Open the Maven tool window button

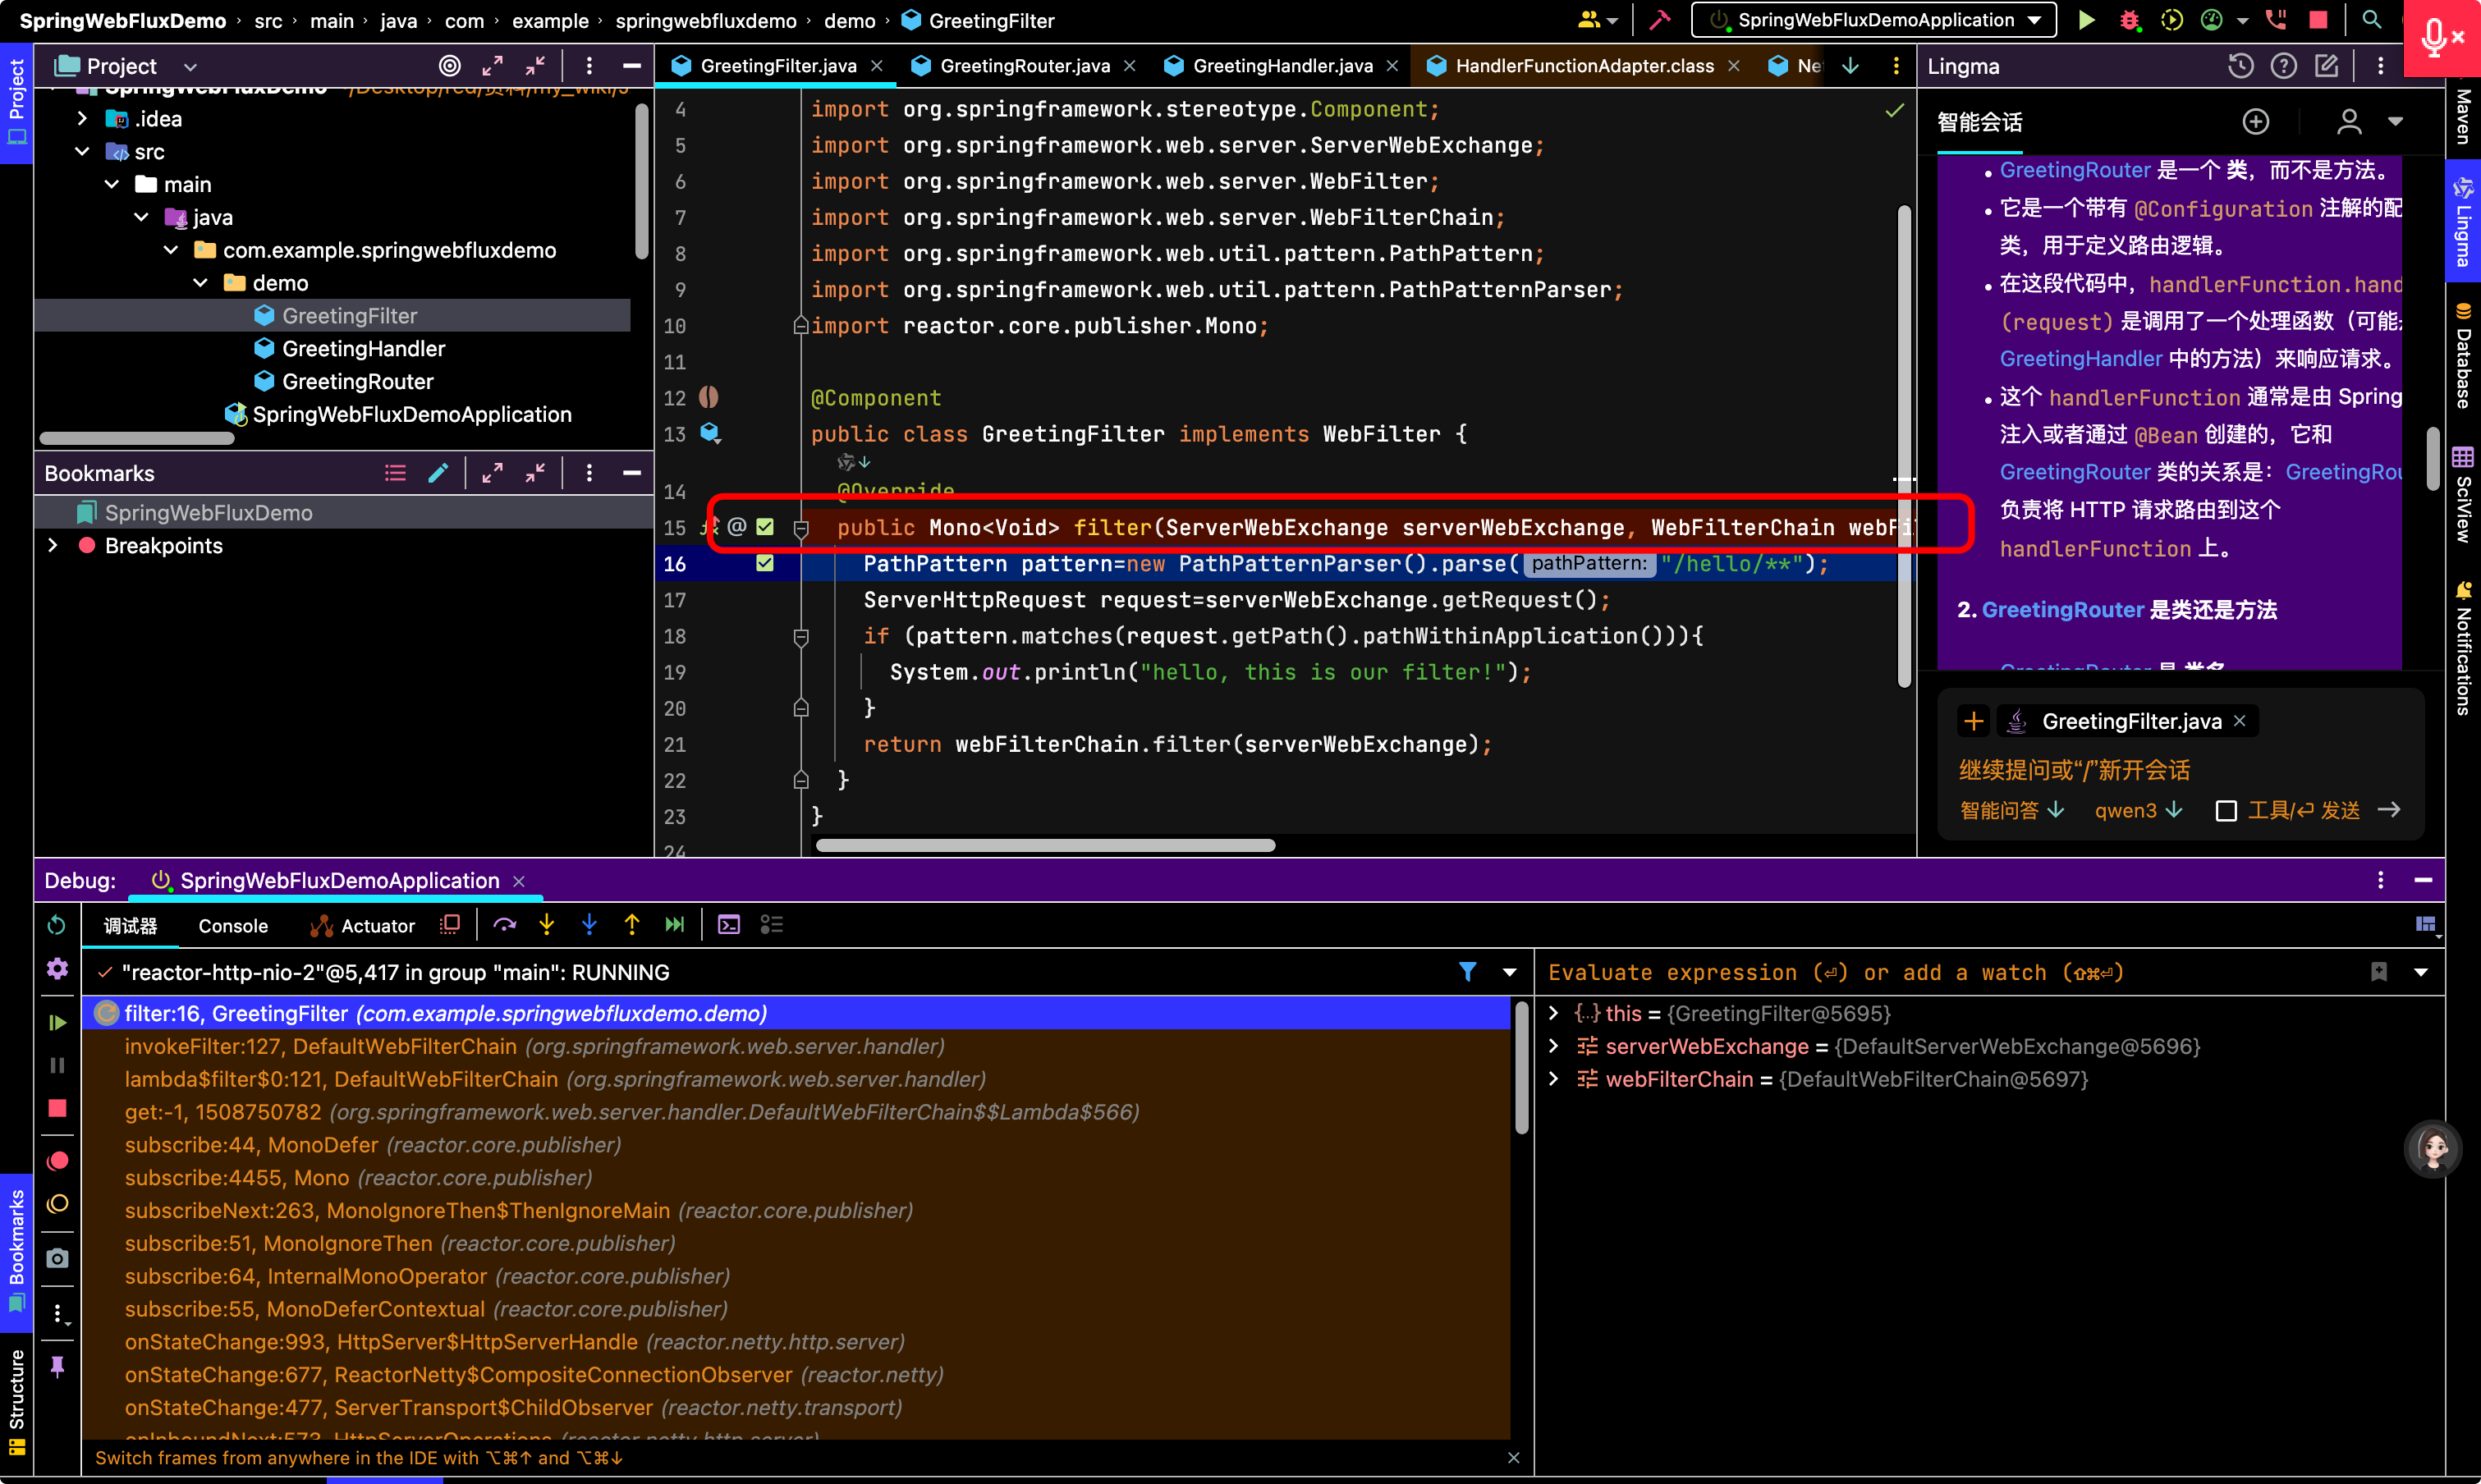[2463, 116]
